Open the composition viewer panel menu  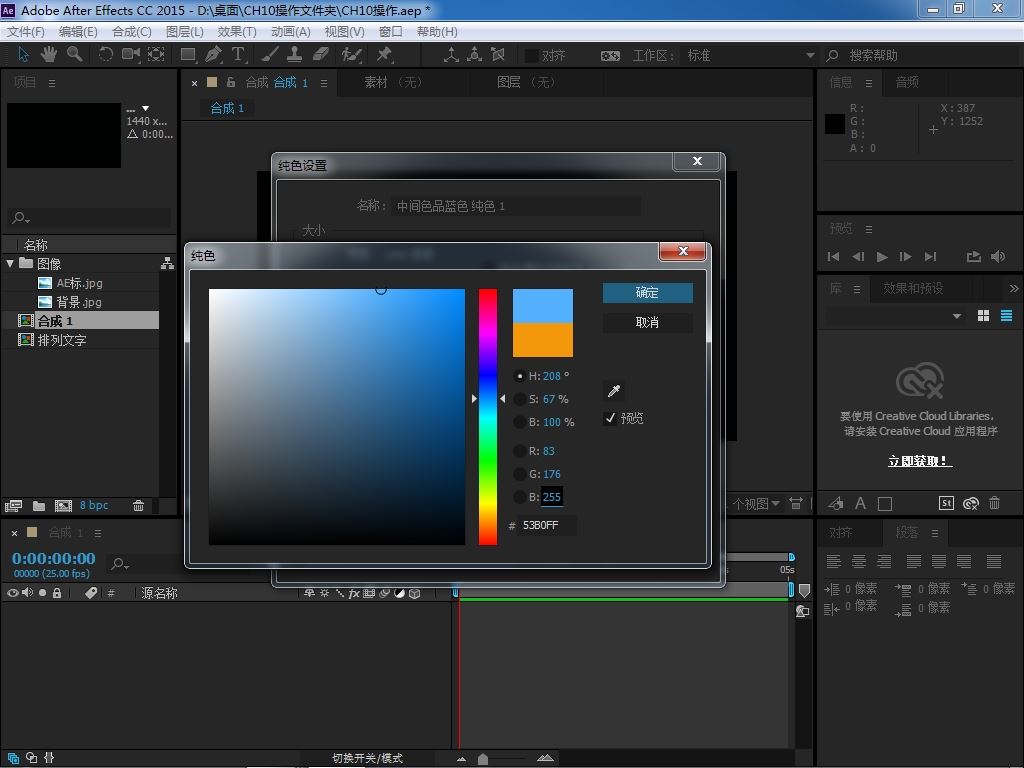tap(323, 83)
